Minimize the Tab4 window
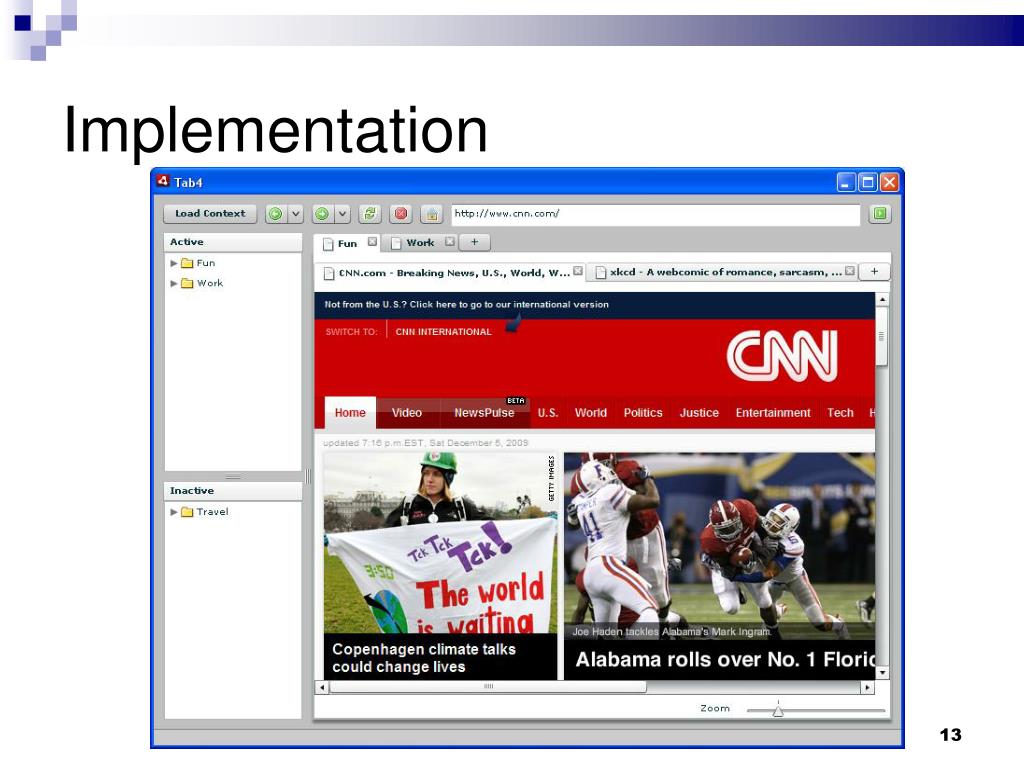The width and height of the screenshot is (1024, 768). pyautogui.click(x=846, y=182)
